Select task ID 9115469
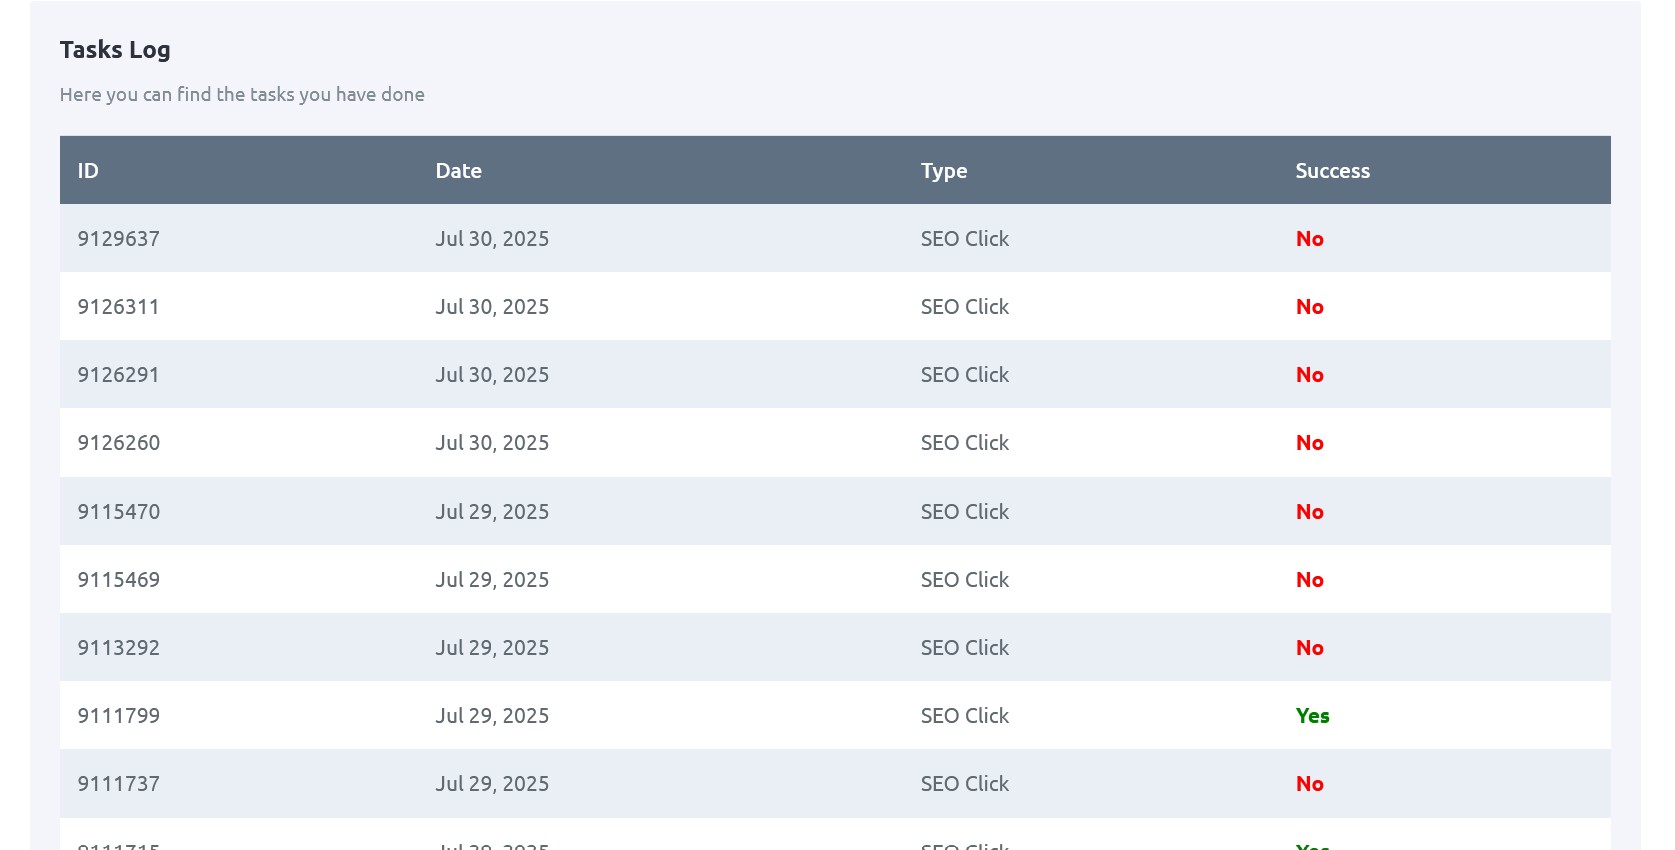Image resolution: width=1675 pixels, height=850 pixels. coord(118,580)
